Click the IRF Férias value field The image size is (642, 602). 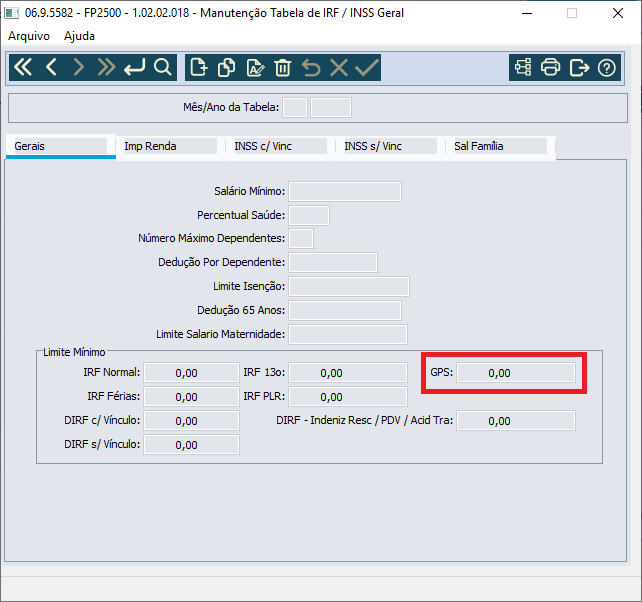point(191,396)
